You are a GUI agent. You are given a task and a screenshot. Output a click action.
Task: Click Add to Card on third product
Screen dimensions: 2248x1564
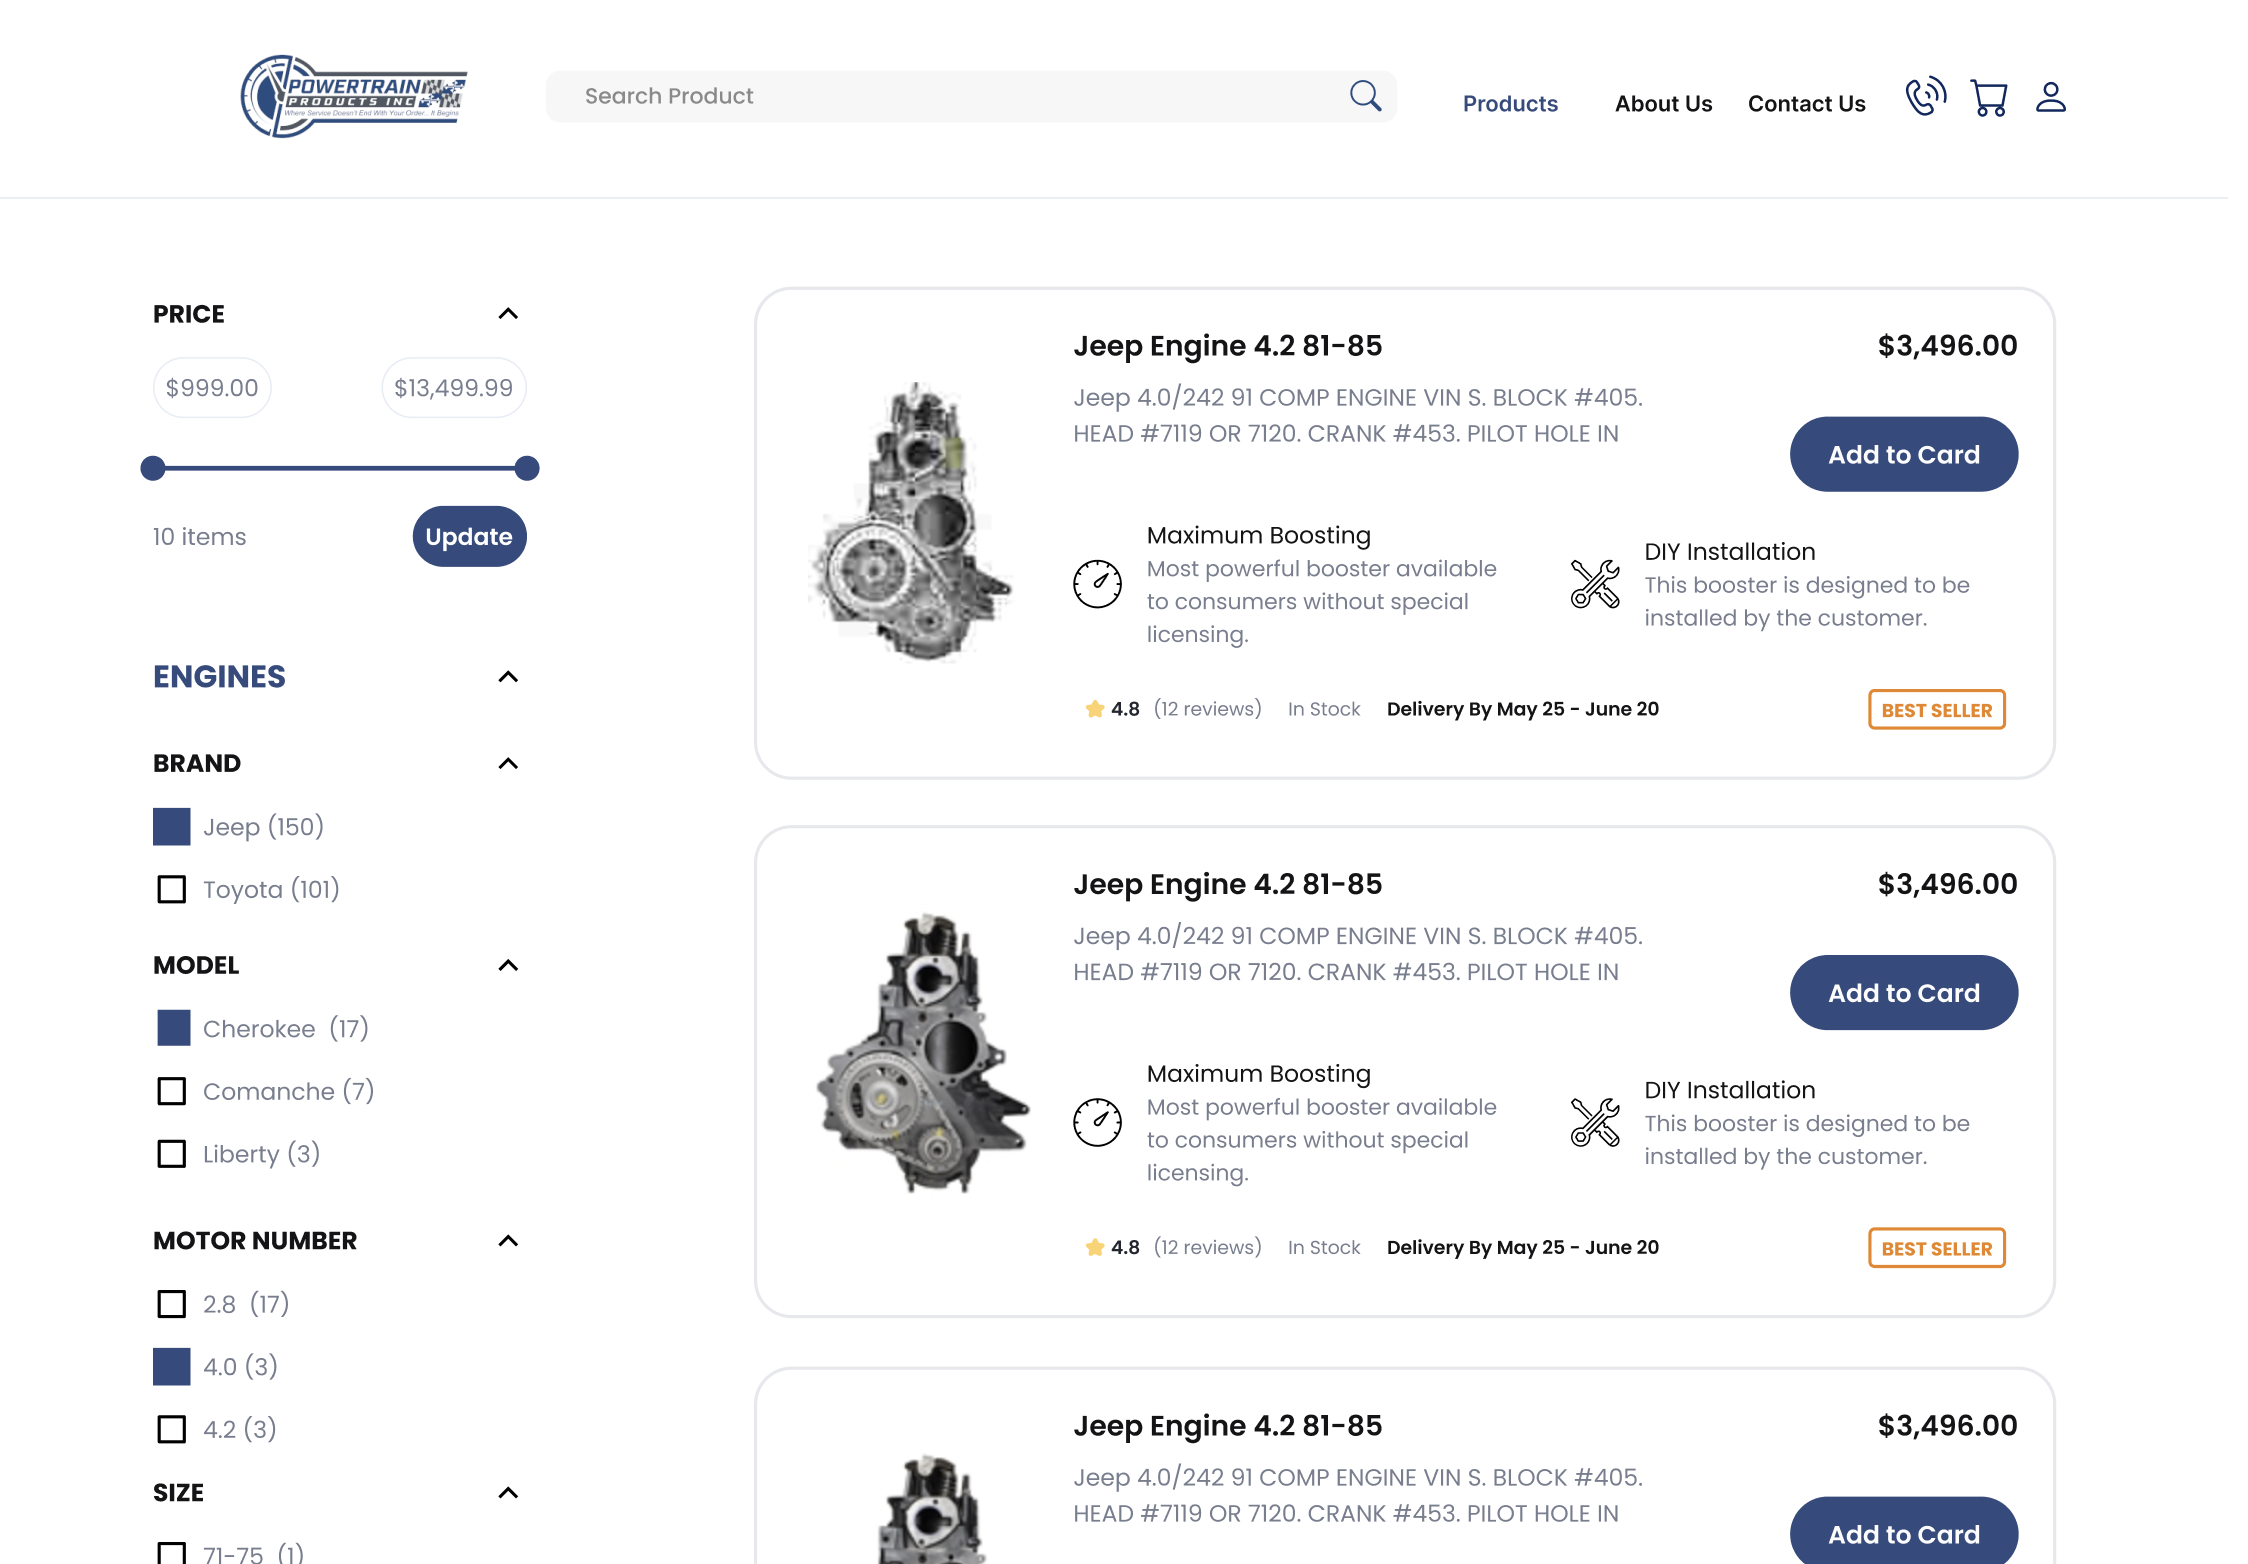click(x=1903, y=1531)
